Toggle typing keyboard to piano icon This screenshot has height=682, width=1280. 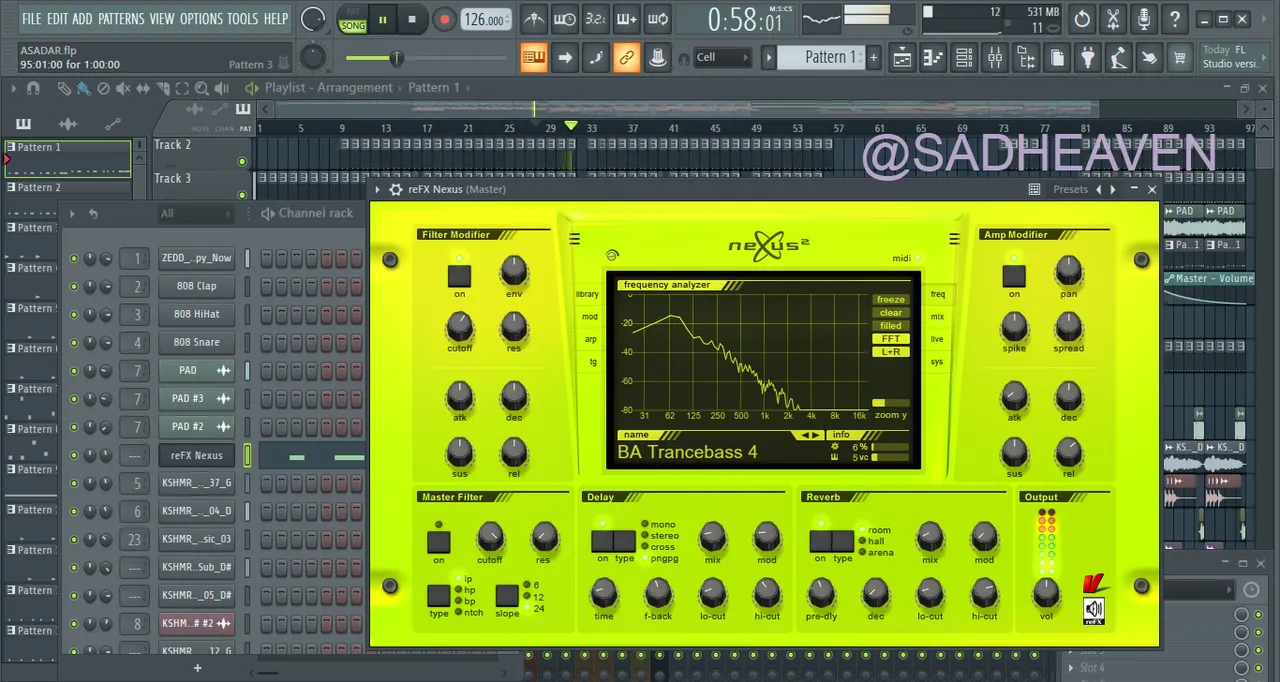pyautogui.click(x=535, y=57)
